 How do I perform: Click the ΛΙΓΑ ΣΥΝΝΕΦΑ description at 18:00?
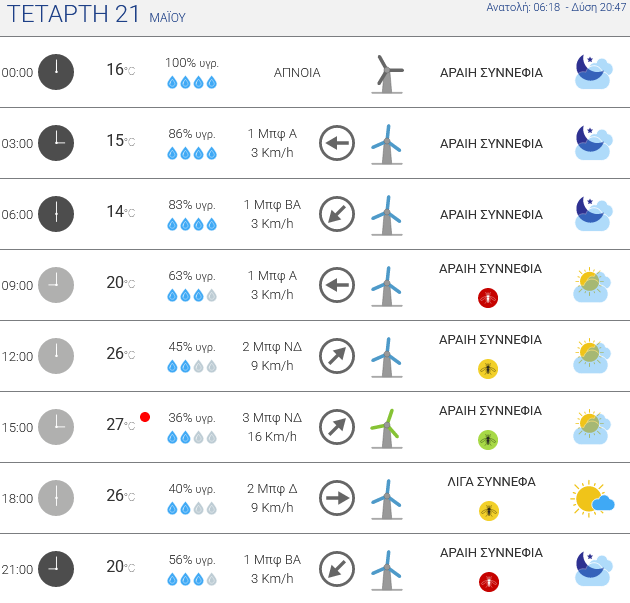(x=491, y=482)
